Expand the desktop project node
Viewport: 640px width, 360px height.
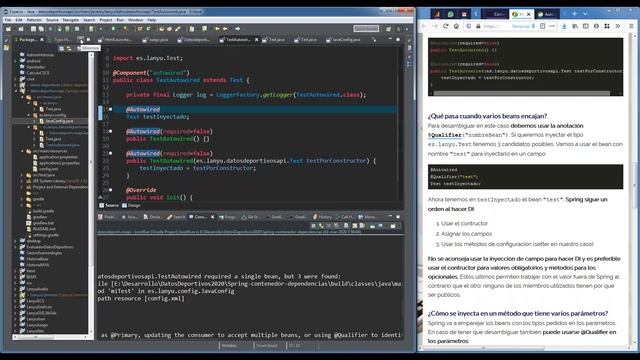pos(16,241)
